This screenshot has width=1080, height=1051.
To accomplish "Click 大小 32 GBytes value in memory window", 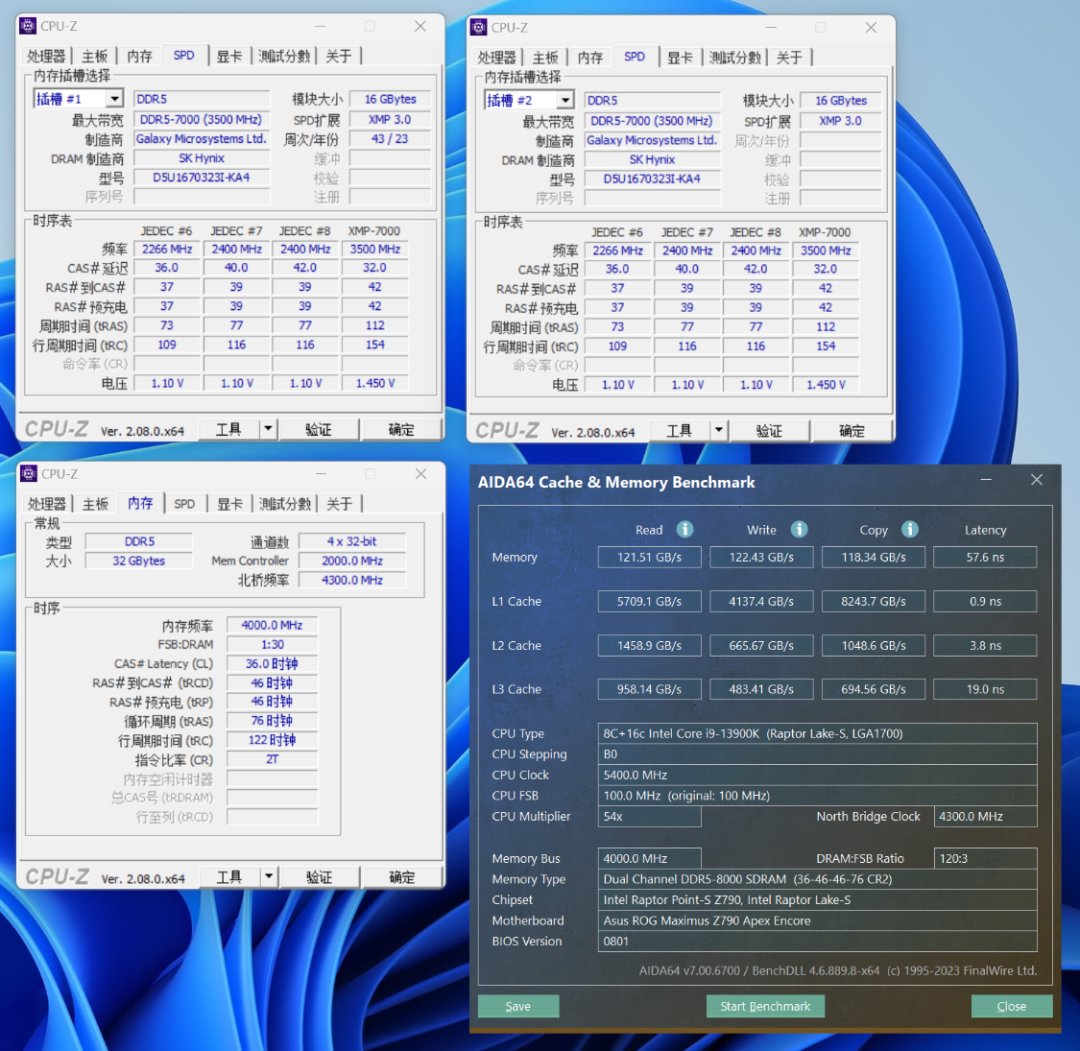I will point(138,561).
